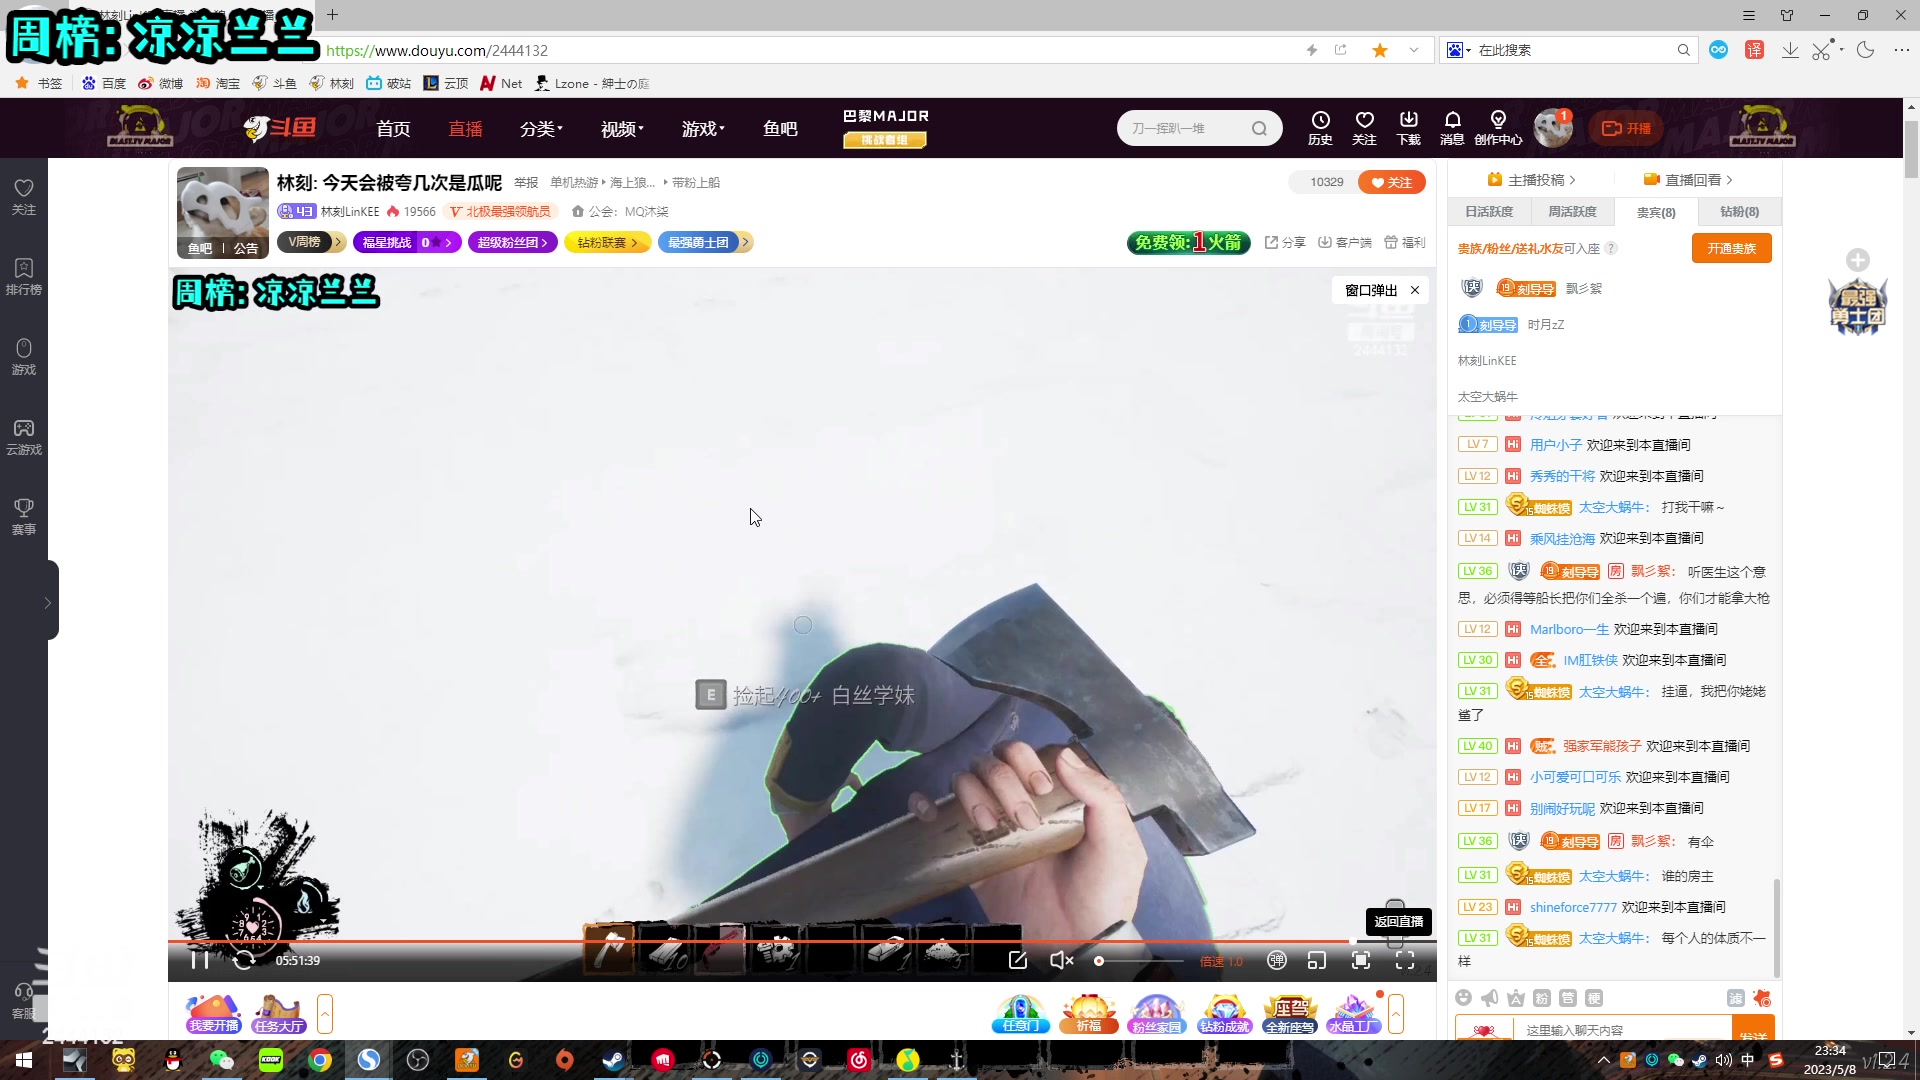Click the 下载 download icon in header
The width and height of the screenshot is (1920, 1080).
pos(1408,128)
